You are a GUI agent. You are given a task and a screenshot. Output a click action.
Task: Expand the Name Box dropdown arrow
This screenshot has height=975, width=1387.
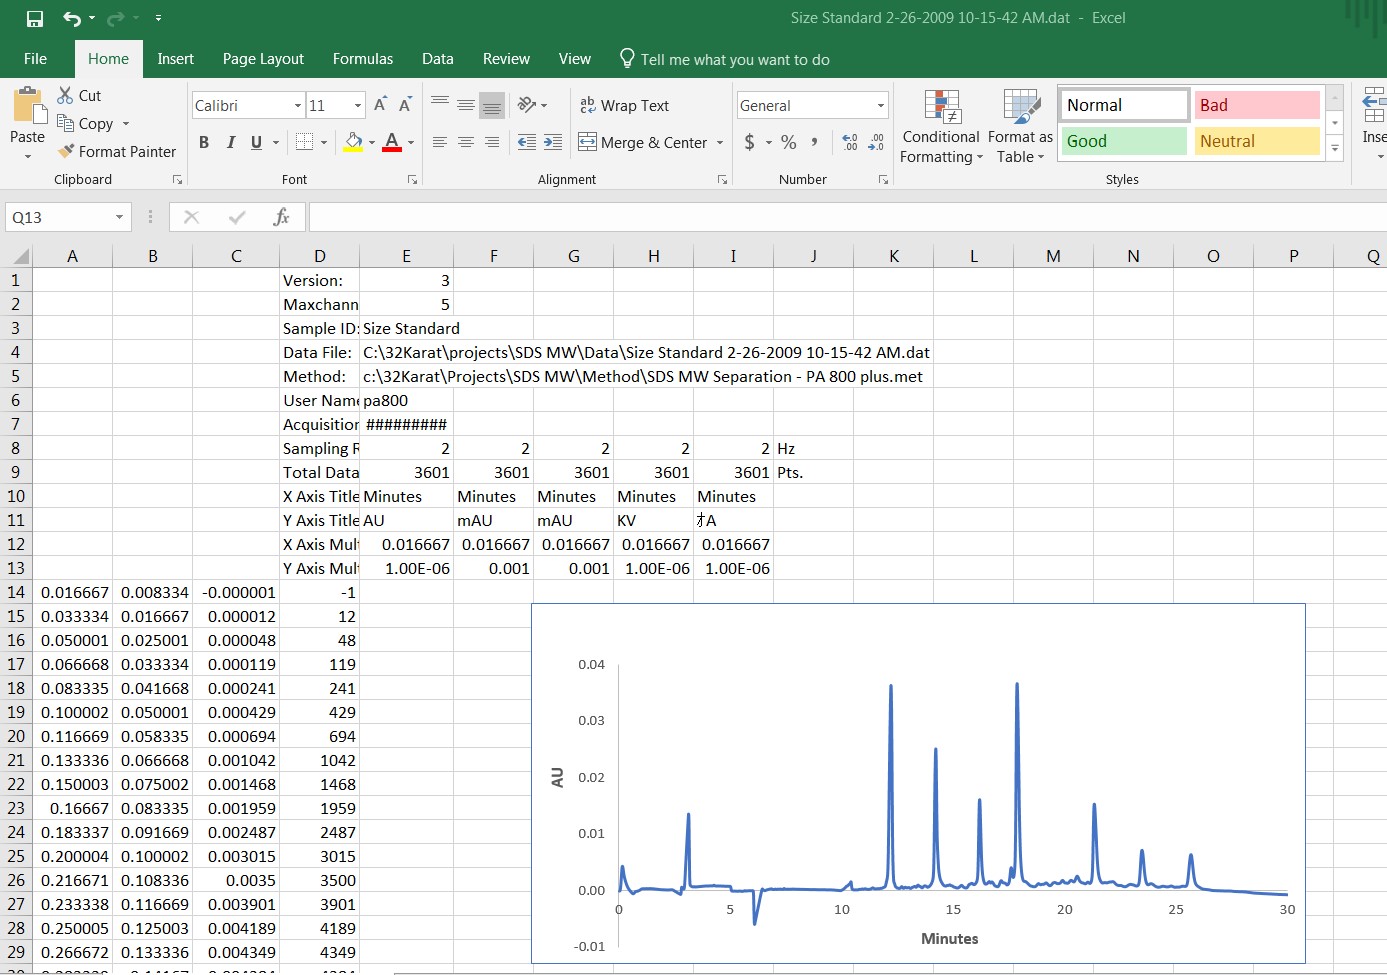coord(119,217)
